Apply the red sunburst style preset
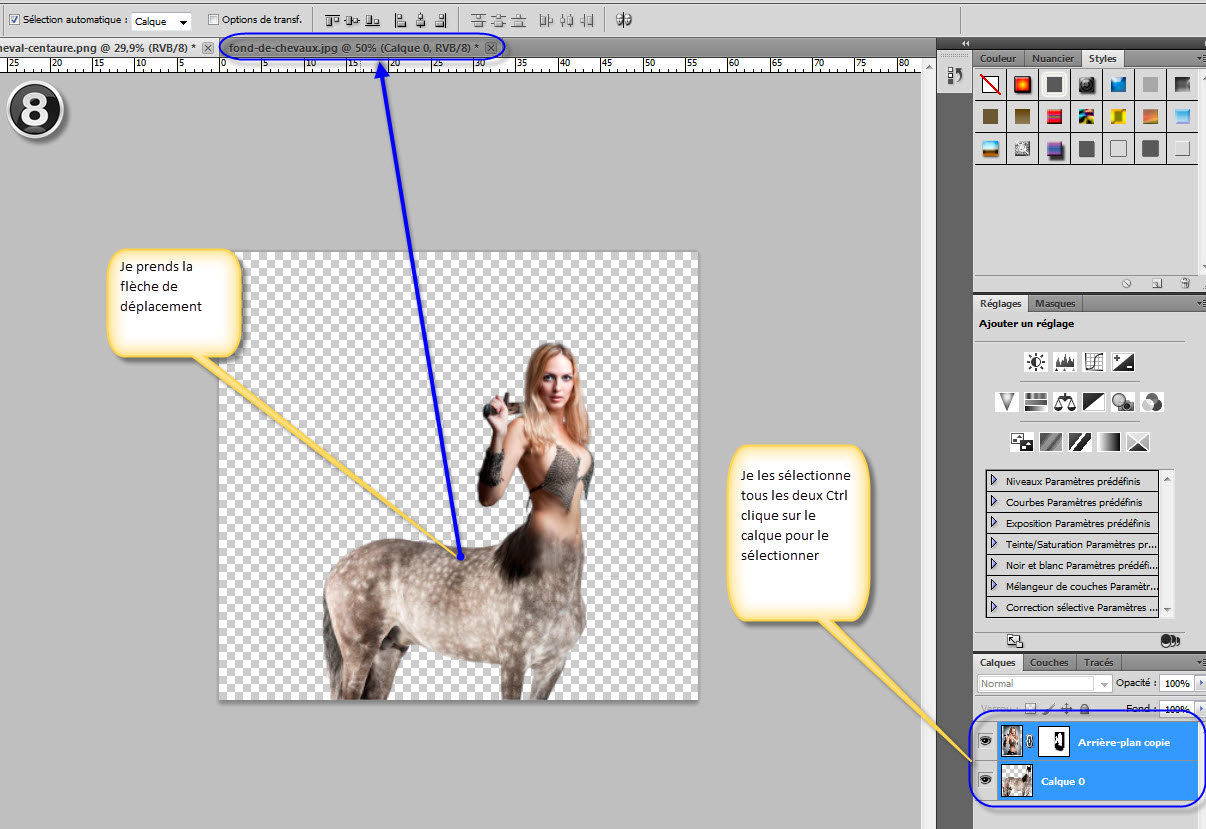 1022,85
